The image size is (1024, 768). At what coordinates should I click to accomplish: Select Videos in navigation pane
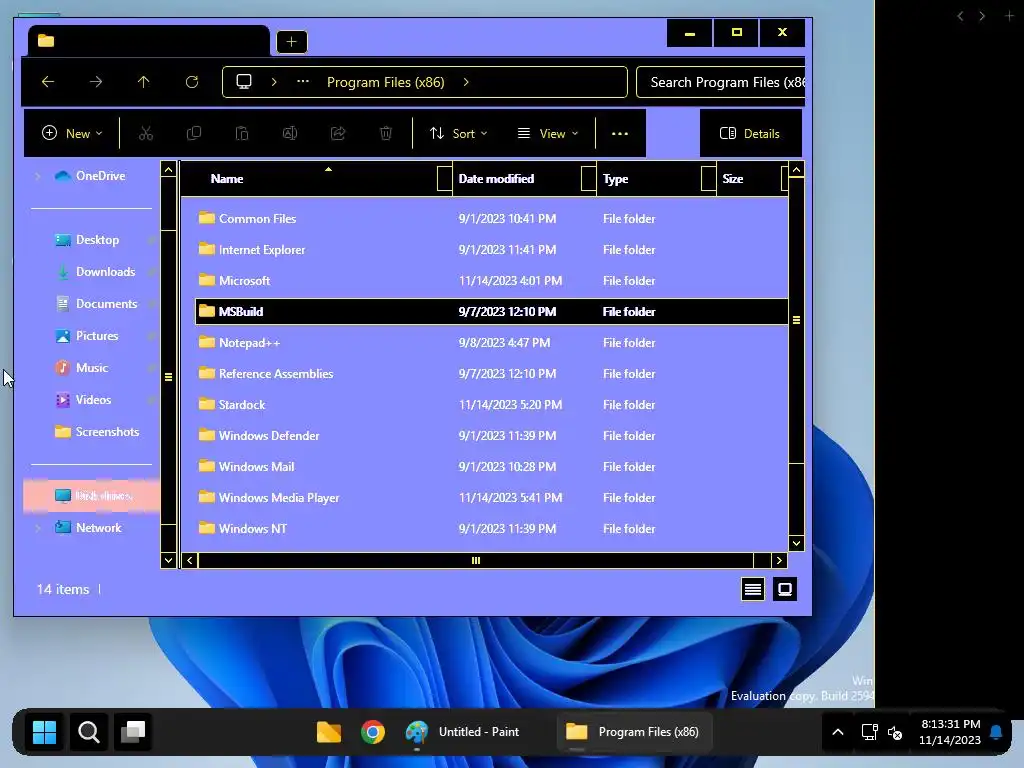click(93, 400)
